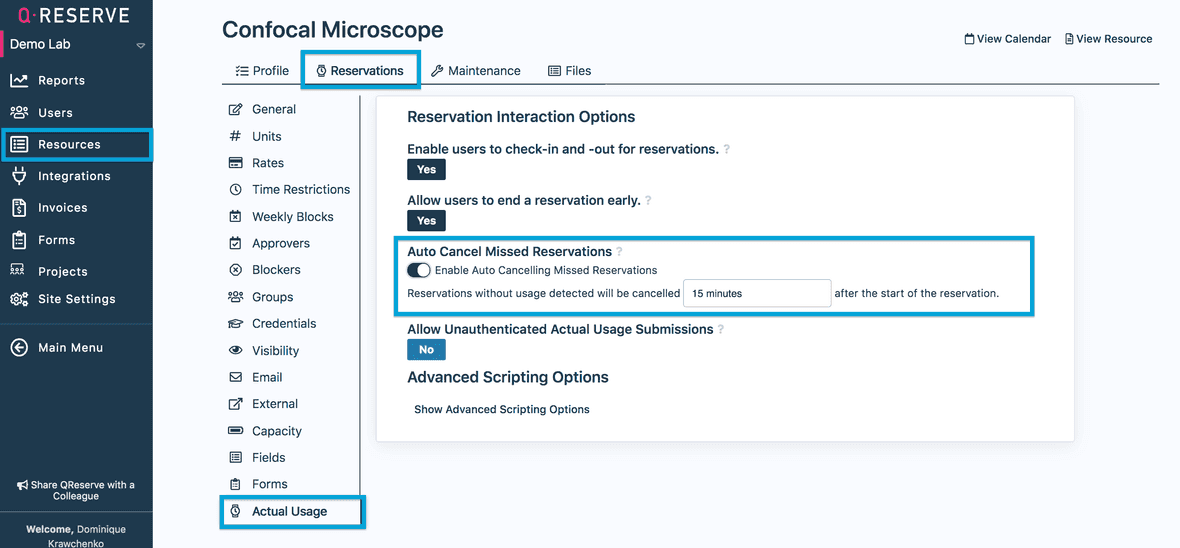Toggle the check-in and -out Yes button
This screenshot has width=1180, height=548.
(x=426, y=170)
